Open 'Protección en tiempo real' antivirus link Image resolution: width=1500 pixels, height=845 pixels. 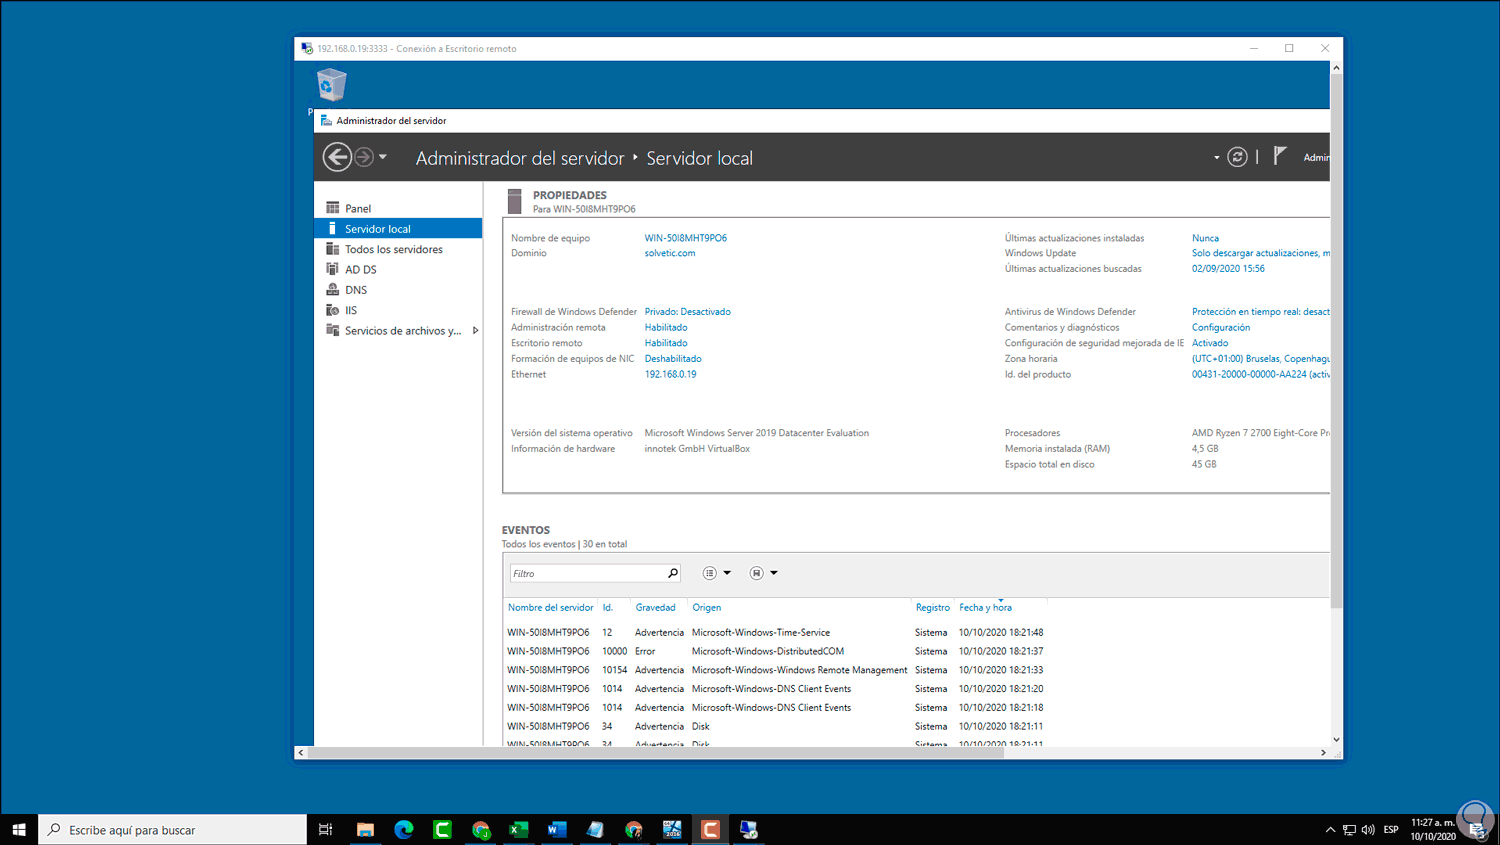pyautogui.click(x=1261, y=312)
